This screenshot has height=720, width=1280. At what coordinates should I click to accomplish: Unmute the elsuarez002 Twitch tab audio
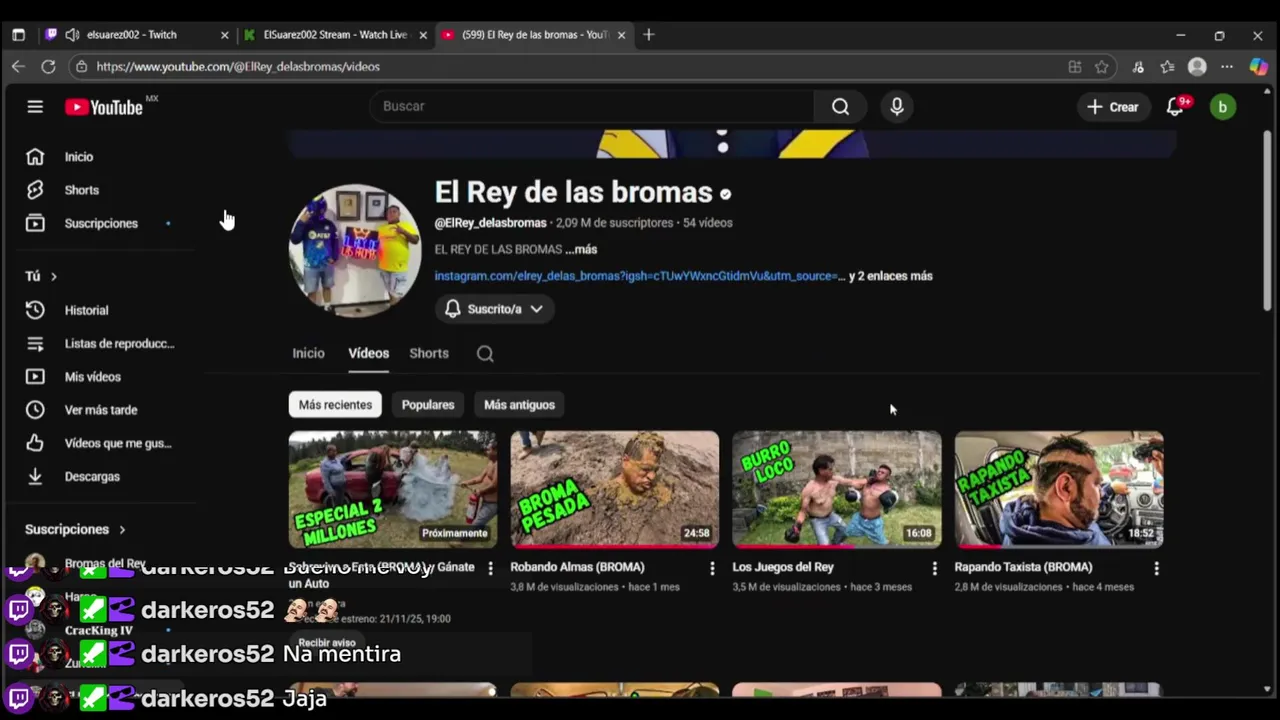tap(72, 35)
